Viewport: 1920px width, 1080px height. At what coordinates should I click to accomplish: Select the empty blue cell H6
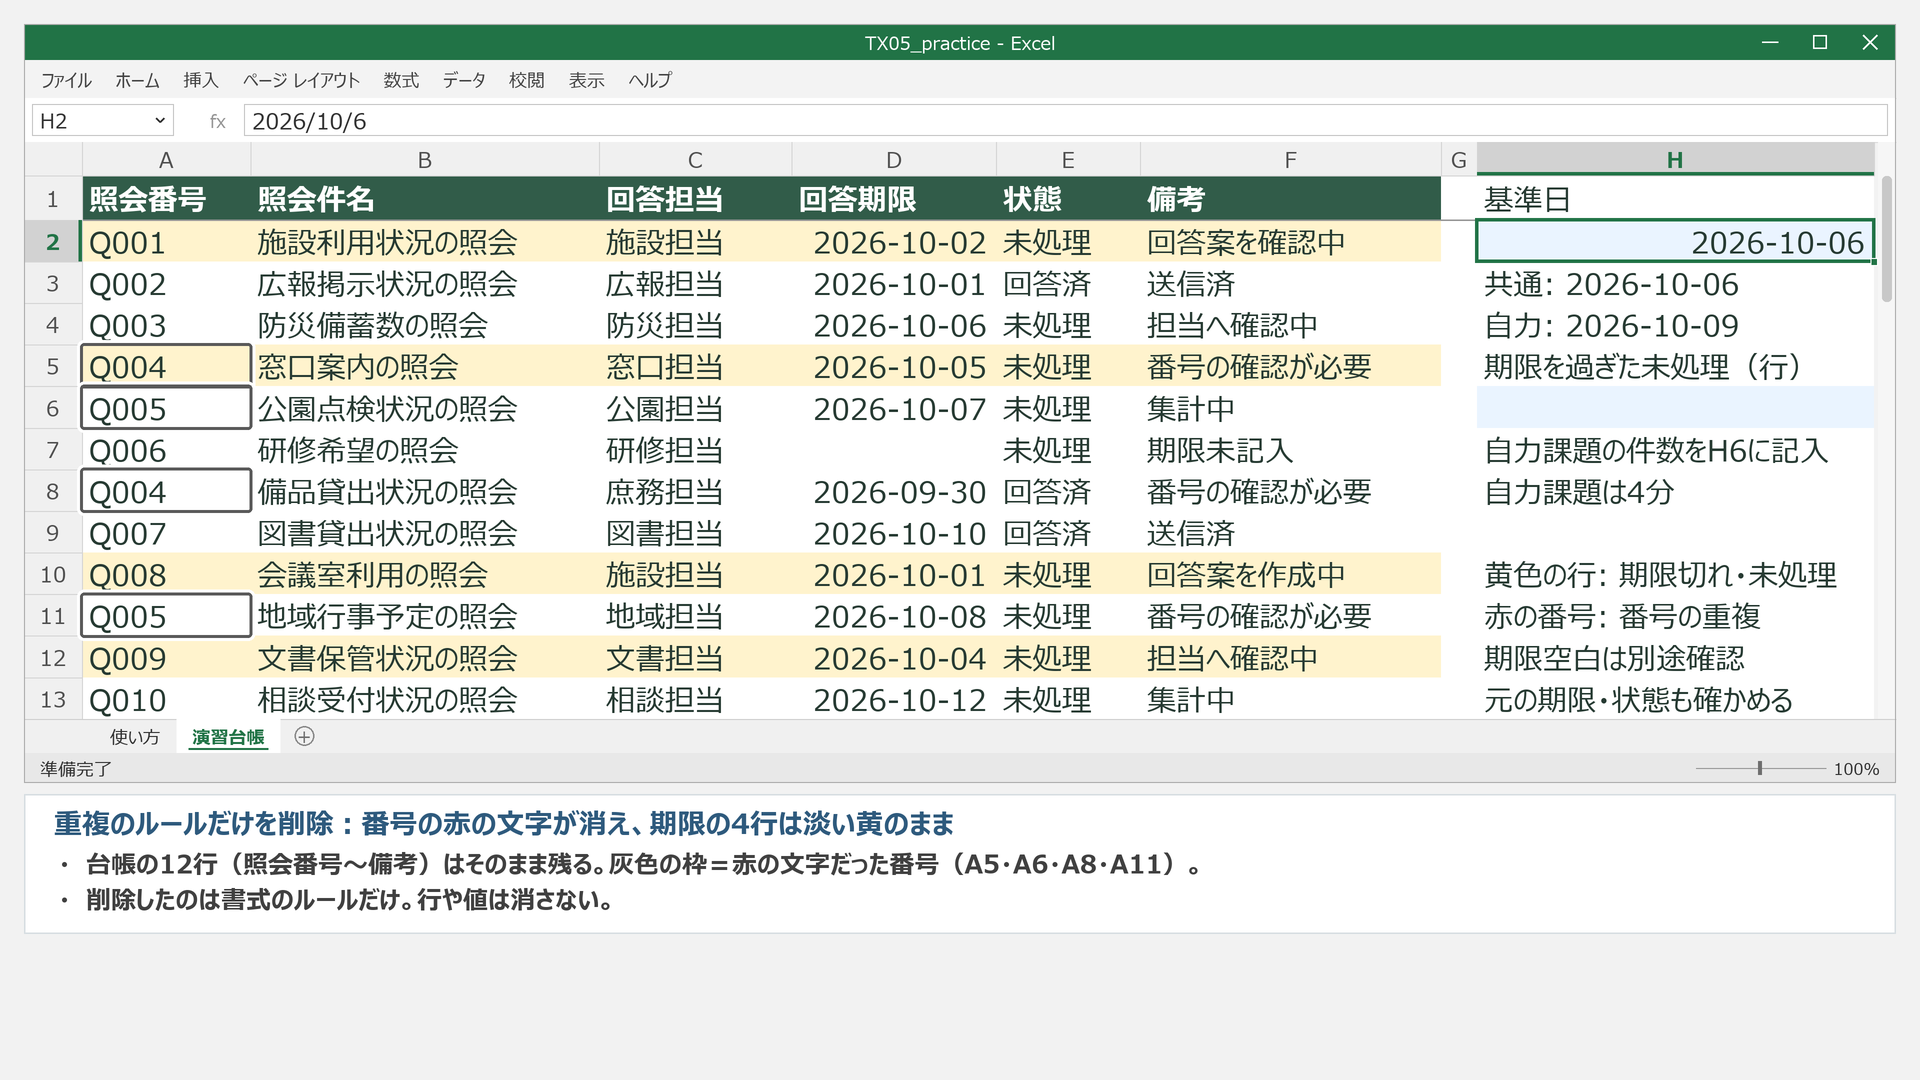coord(1675,408)
